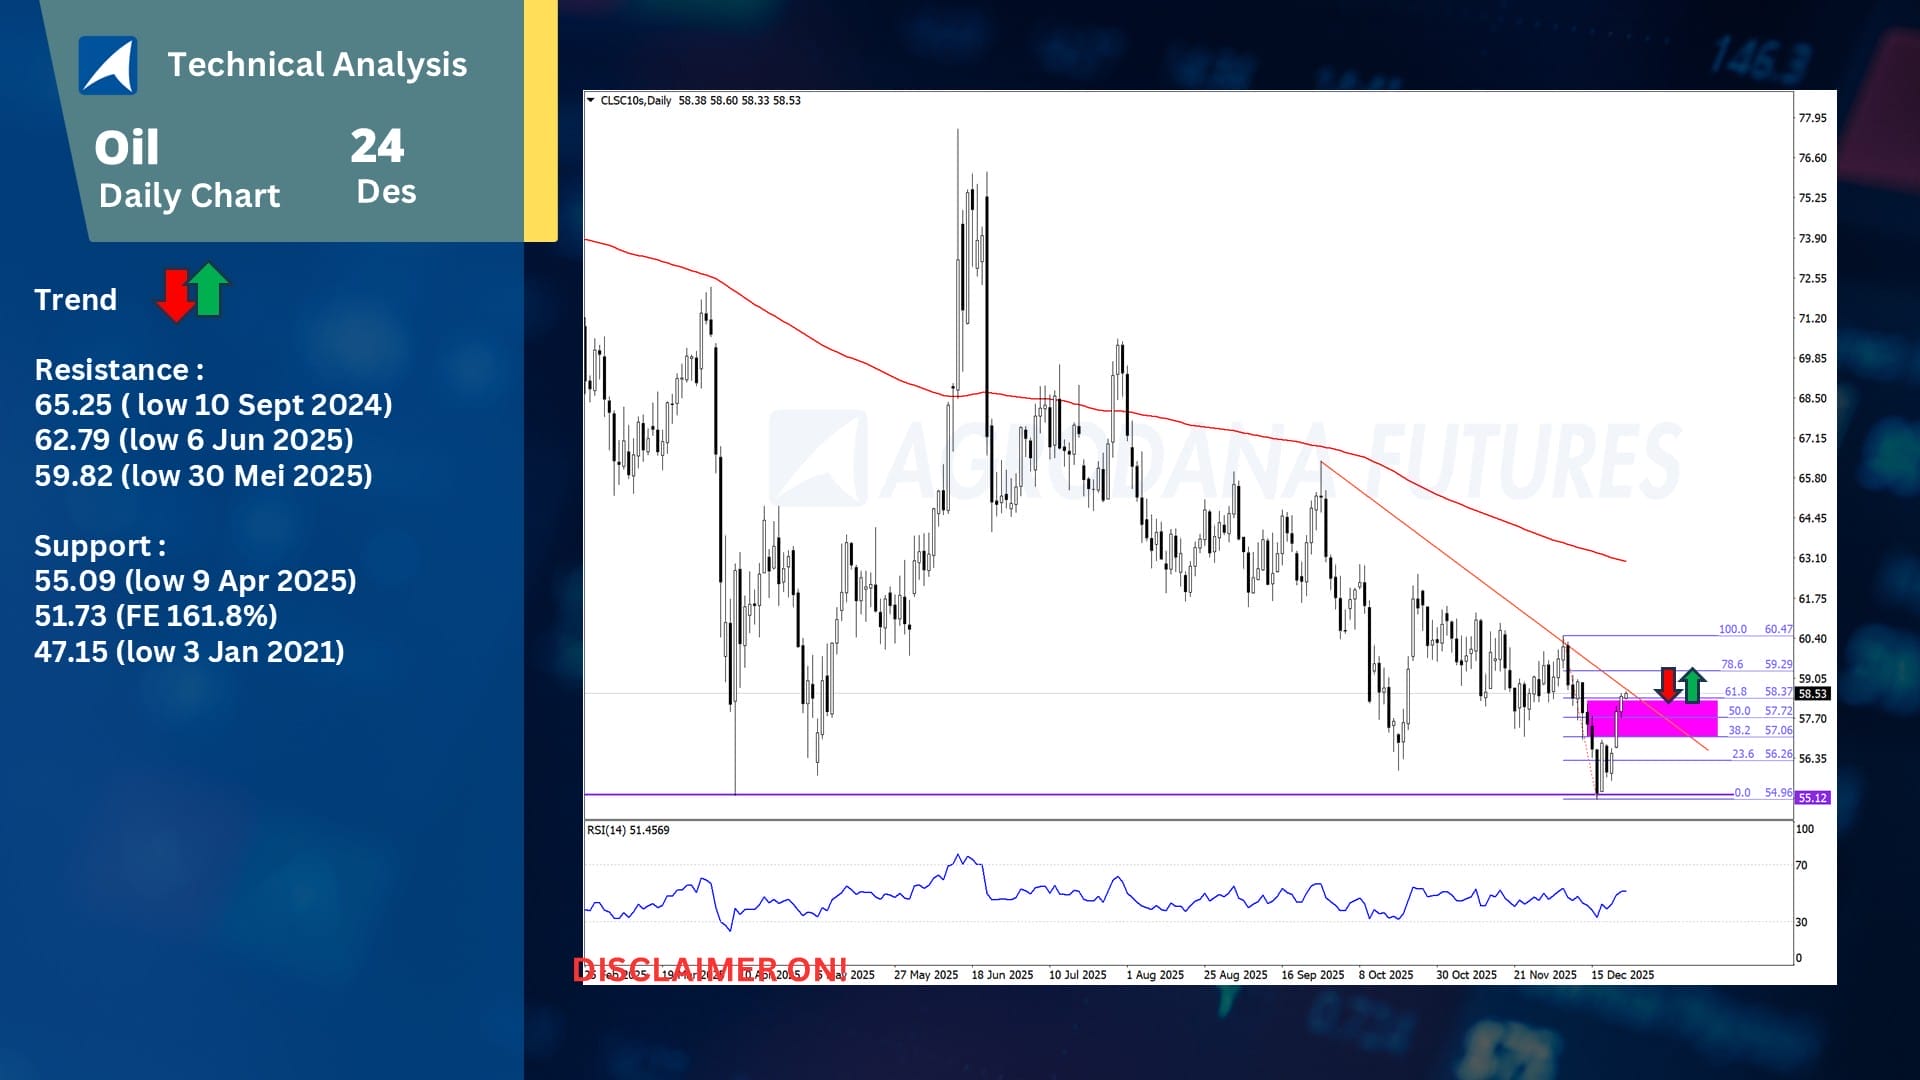This screenshot has width=1920, height=1080.
Task: Click the 15 Dec 2025 date label
Action: tap(1622, 974)
